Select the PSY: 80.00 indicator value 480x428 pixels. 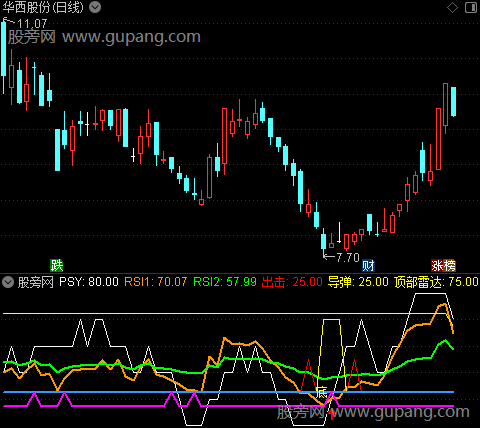pos(89,282)
